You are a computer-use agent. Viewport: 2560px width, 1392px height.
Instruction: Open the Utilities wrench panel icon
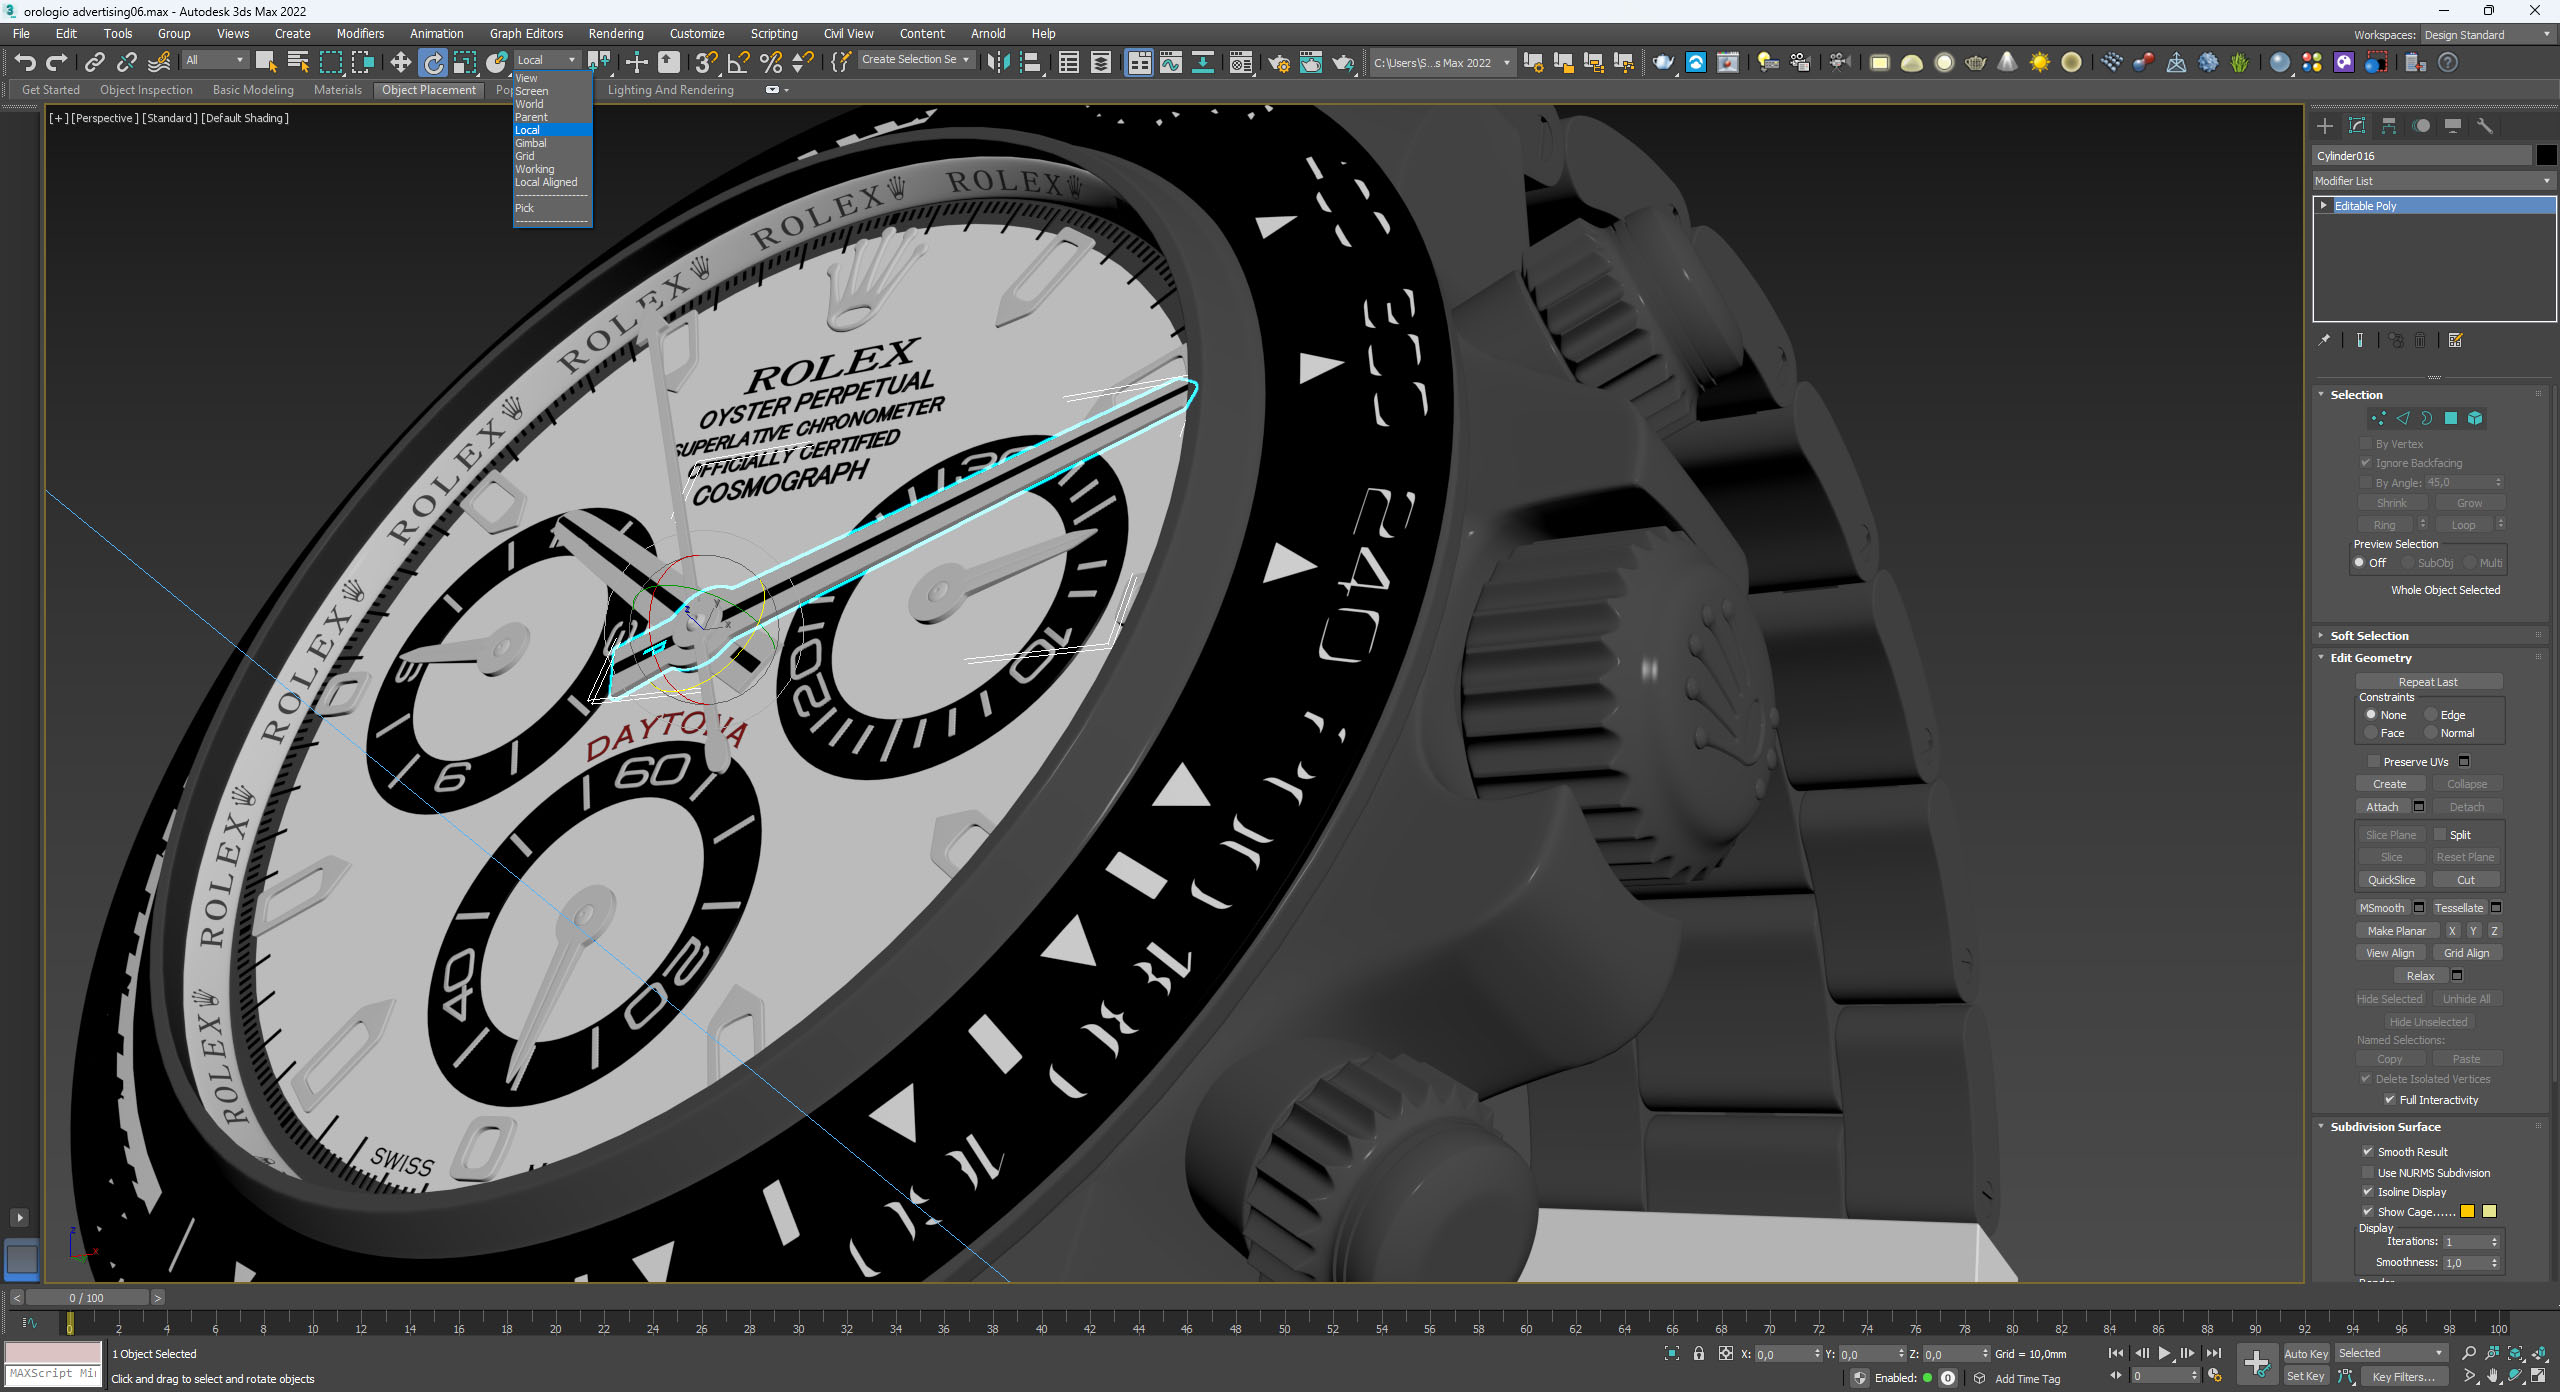[x=2485, y=126]
